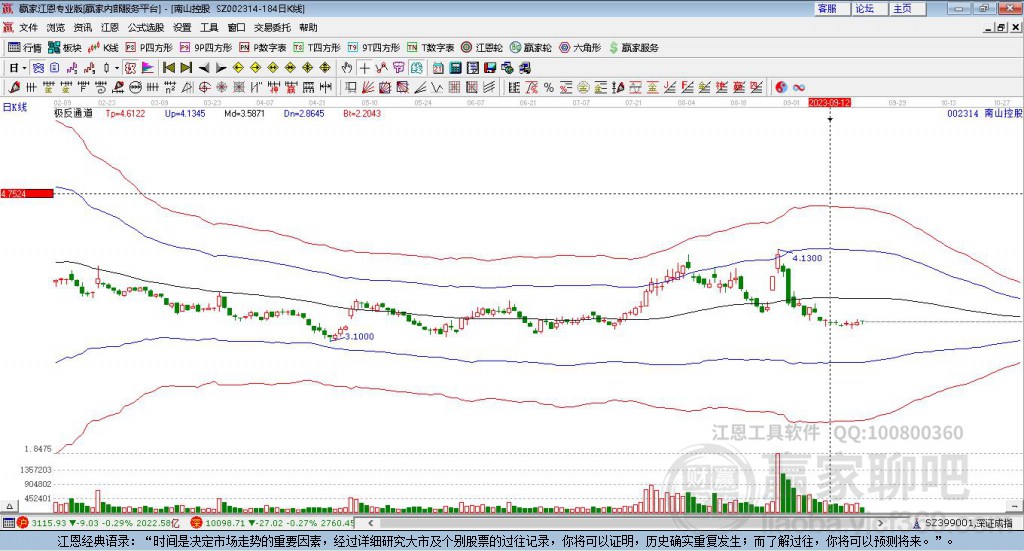Screen dimensions: 1024x551
Task: Select the percent % line tool
Action: click(549, 87)
